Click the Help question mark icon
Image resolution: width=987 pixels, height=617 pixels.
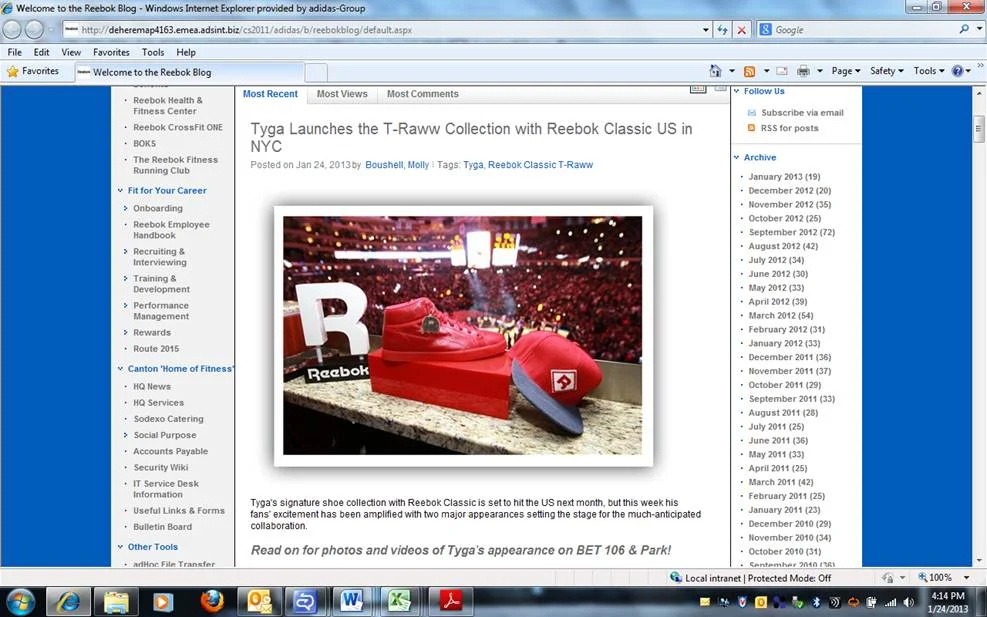coord(957,71)
